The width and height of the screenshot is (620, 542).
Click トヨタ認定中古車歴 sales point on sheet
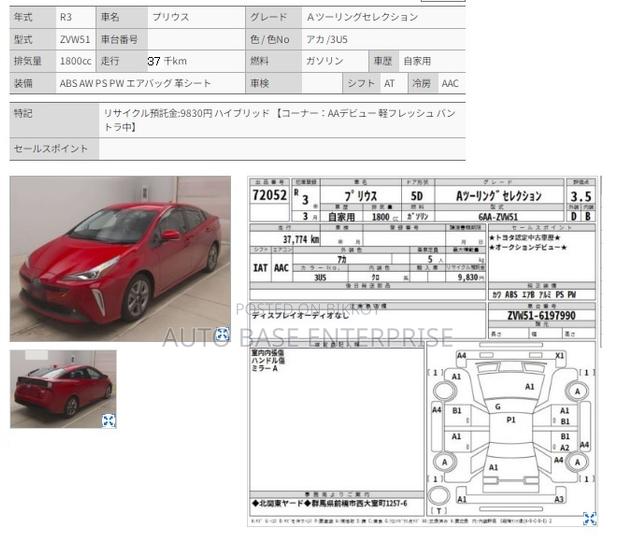point(525,238)
